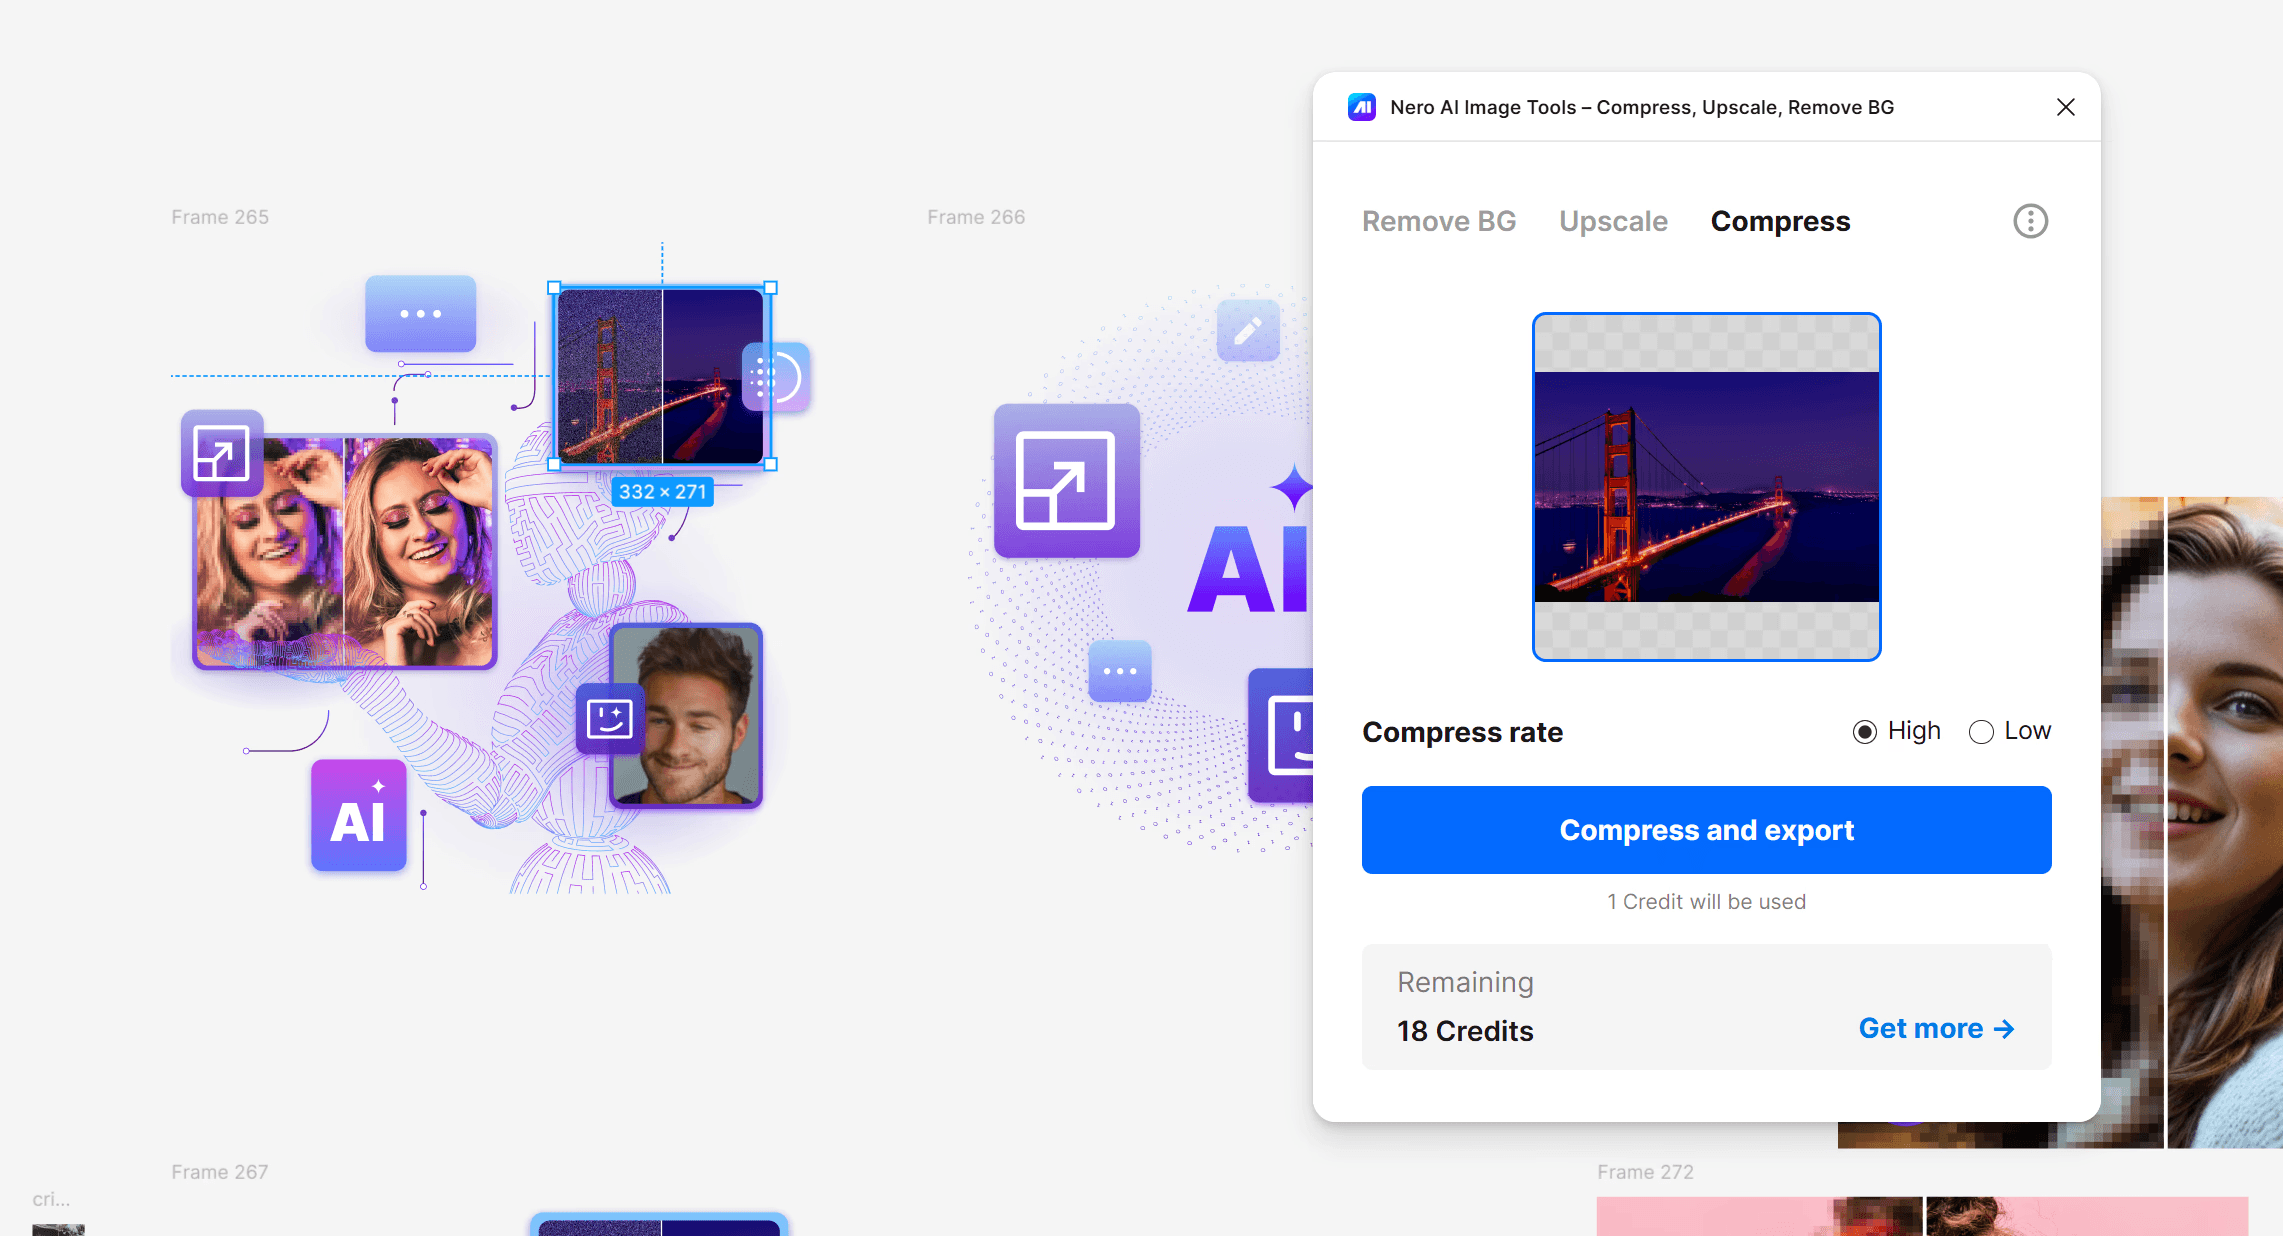Follow the Get more credits link

1935,1028
